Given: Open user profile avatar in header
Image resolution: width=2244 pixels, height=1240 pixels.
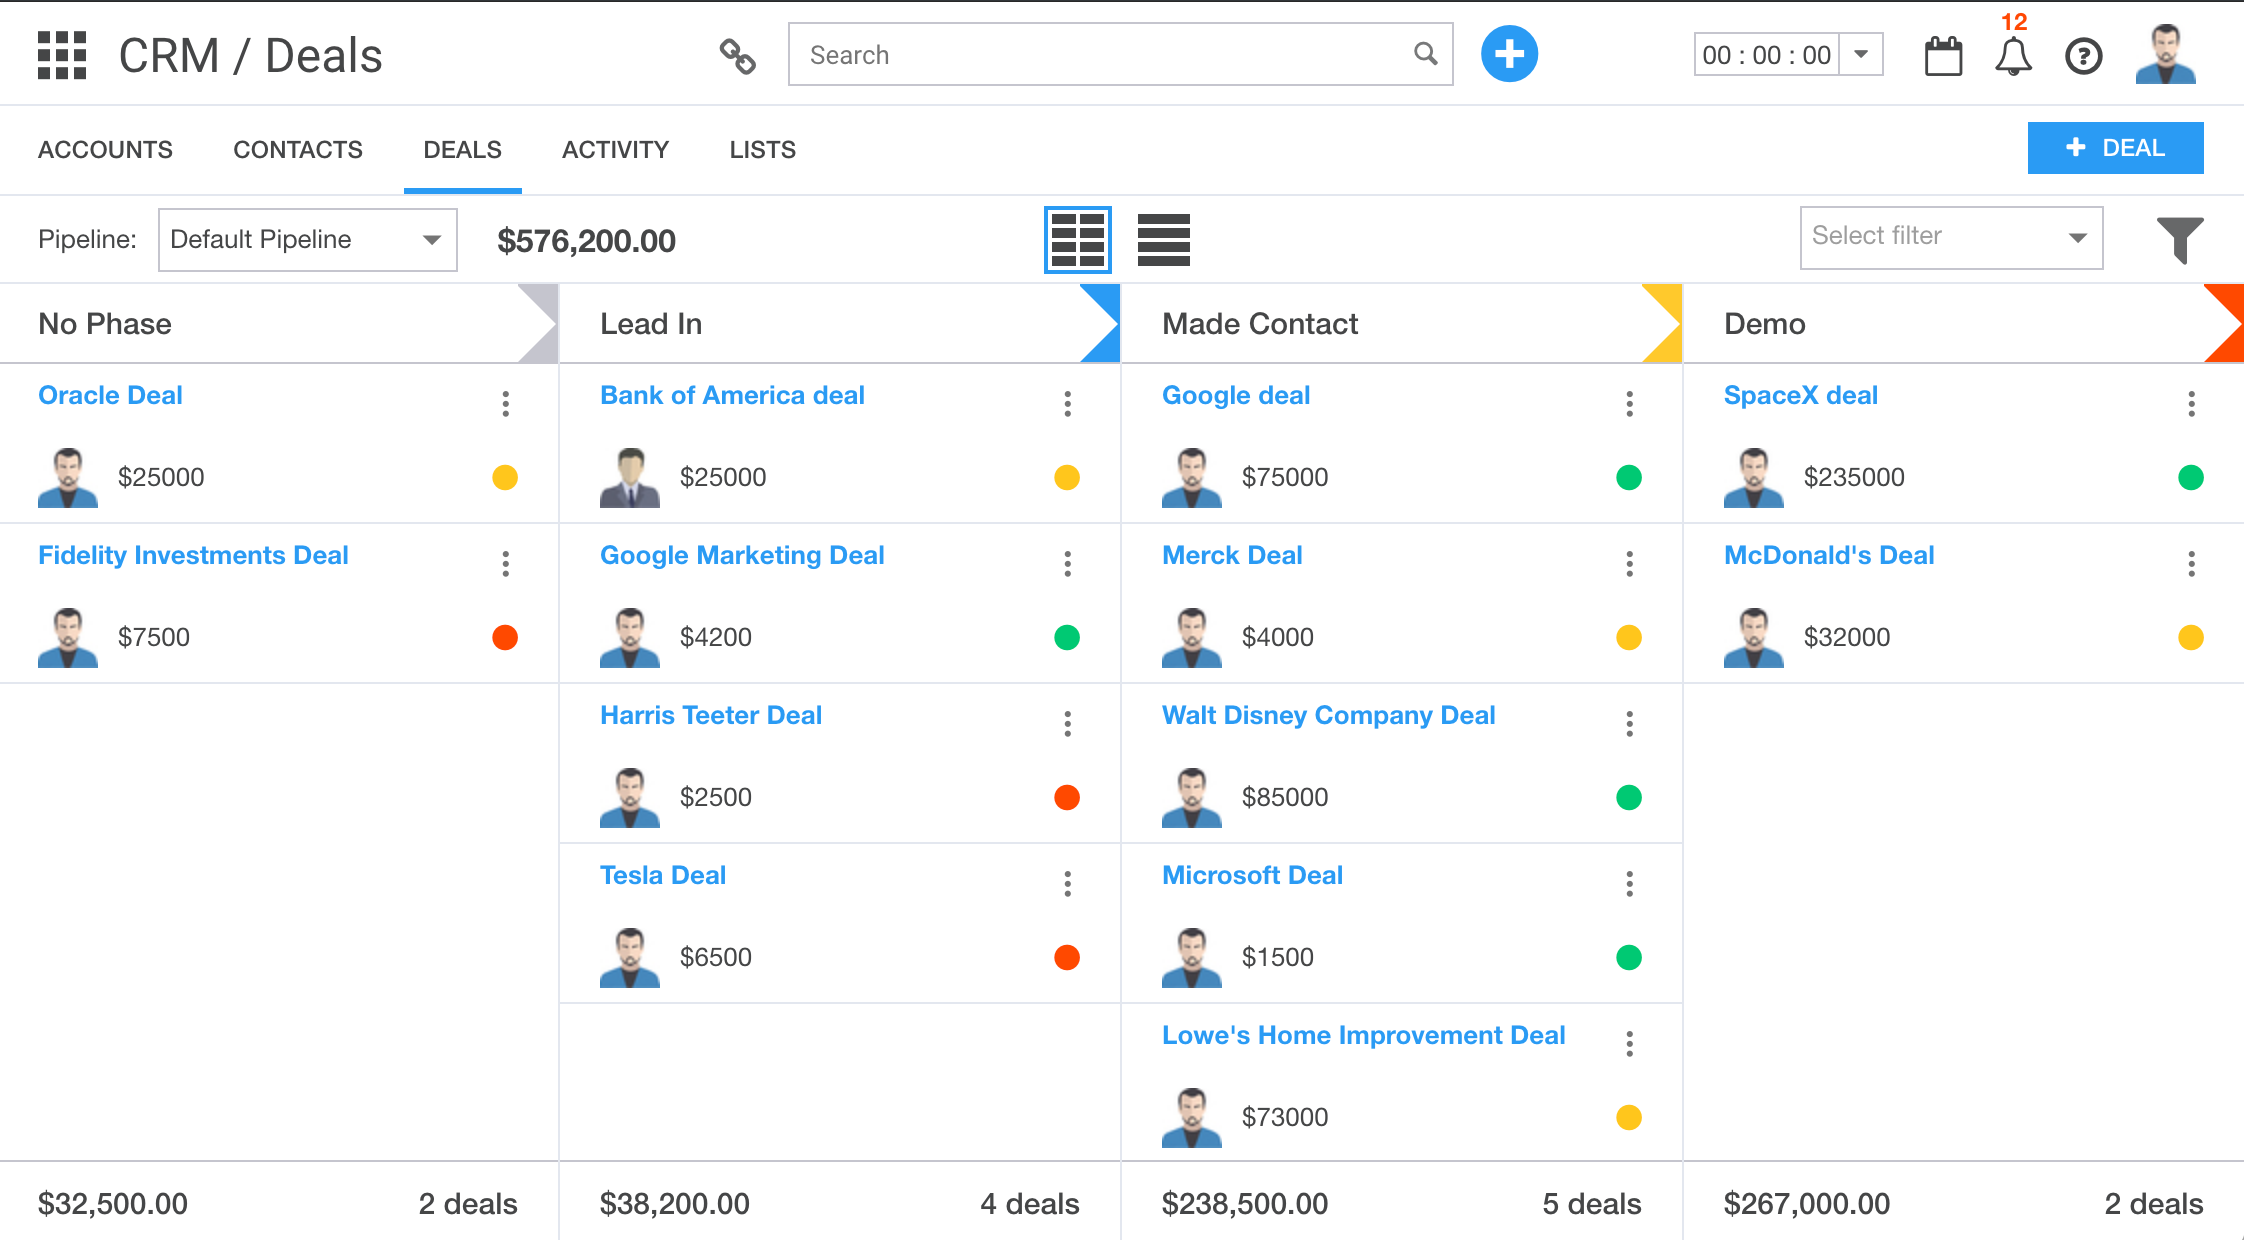Looking at the screenshot, I should (2165, 55).
